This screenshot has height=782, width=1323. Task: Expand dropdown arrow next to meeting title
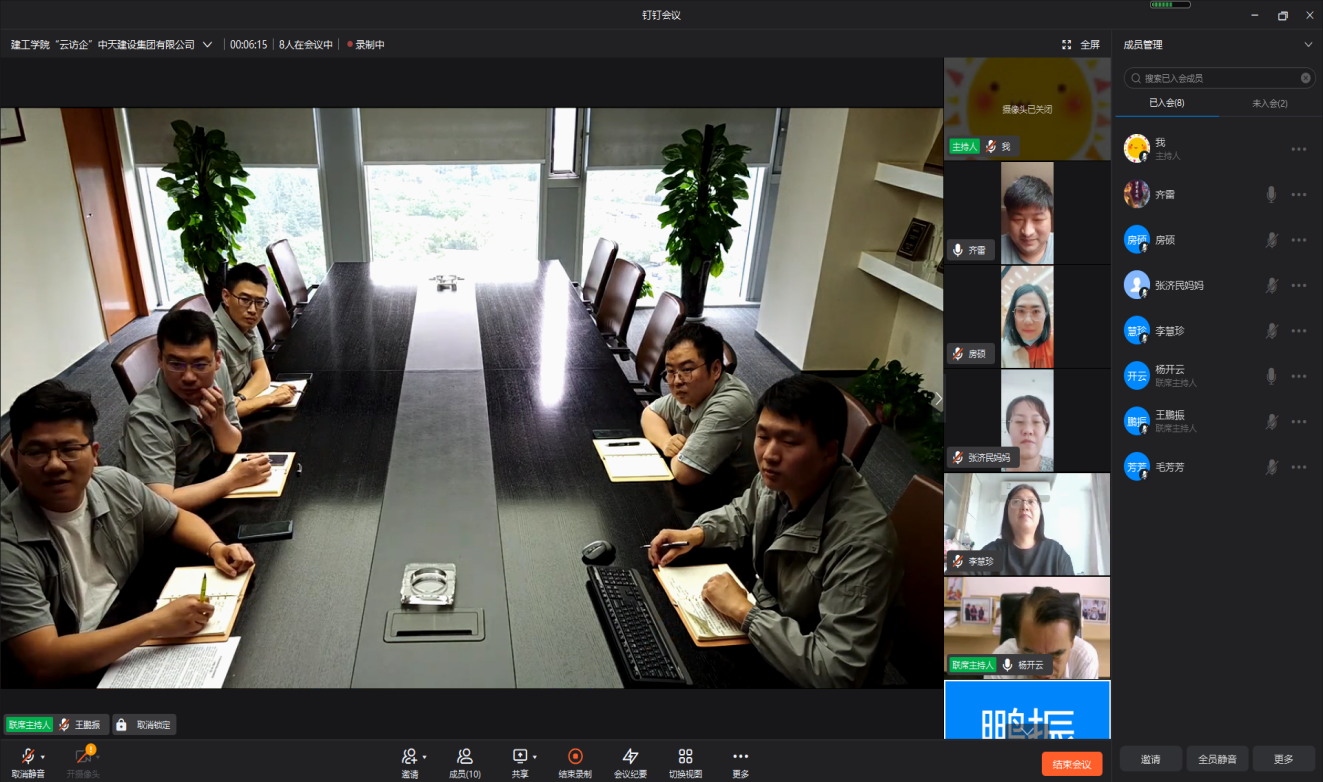click(x=208, y=45)
